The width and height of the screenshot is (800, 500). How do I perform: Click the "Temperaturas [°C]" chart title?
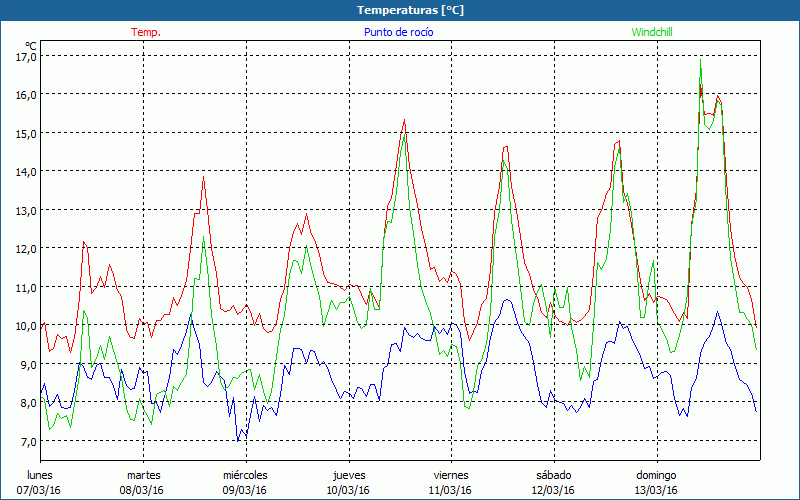tap(410, 10)
